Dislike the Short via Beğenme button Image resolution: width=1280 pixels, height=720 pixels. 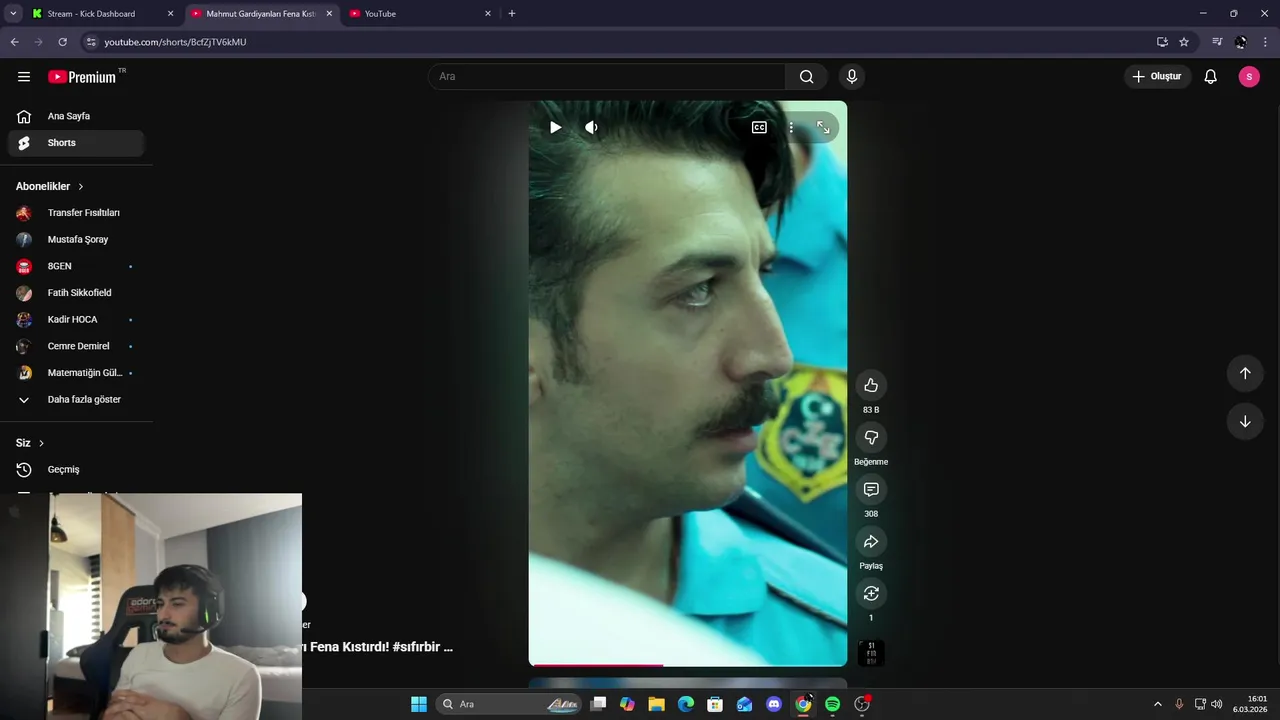point(871,437)
